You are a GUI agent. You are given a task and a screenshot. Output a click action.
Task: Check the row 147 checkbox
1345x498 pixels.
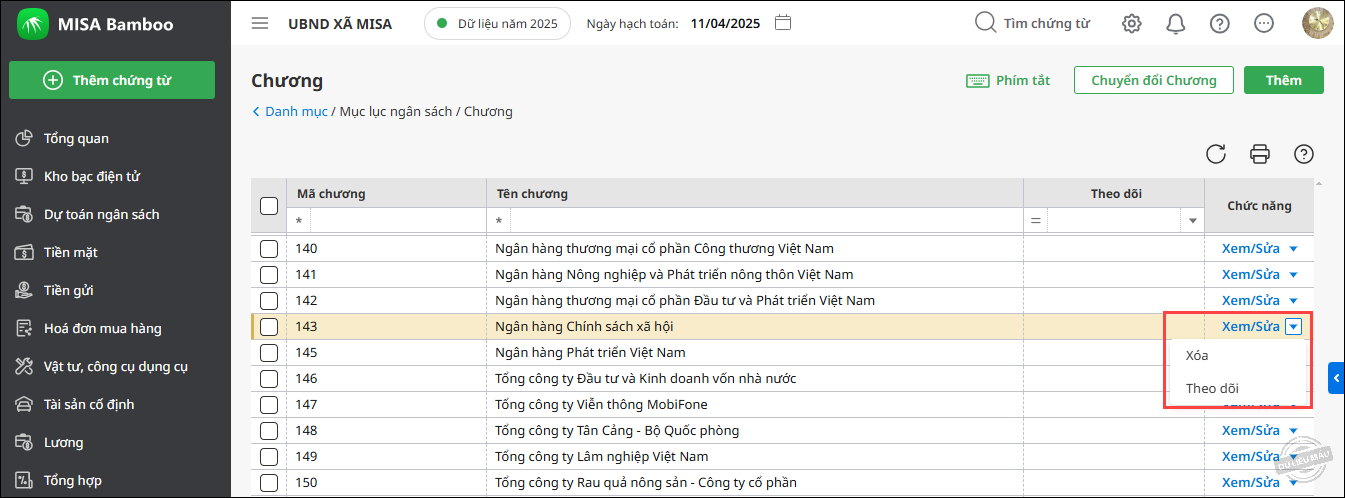[x=269, y=404]
